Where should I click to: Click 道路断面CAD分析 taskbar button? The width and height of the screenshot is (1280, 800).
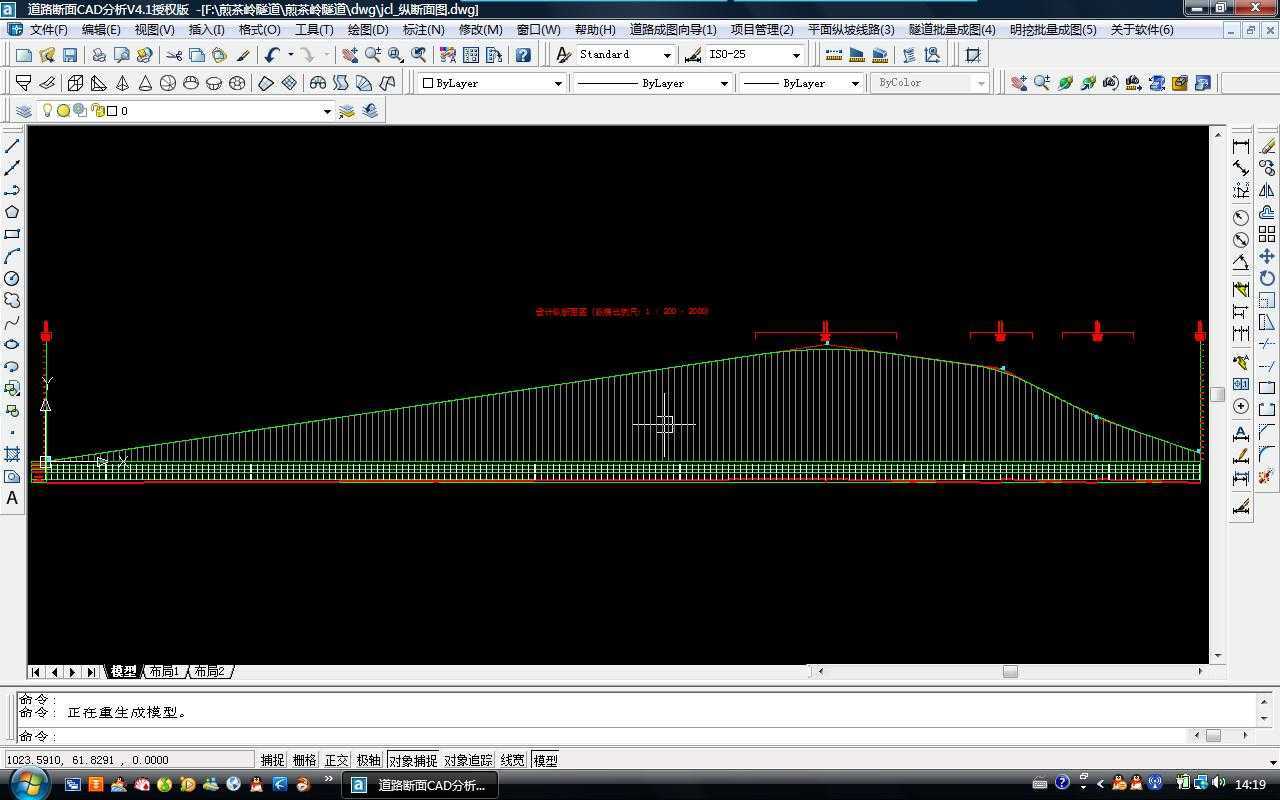pos(421,785)
